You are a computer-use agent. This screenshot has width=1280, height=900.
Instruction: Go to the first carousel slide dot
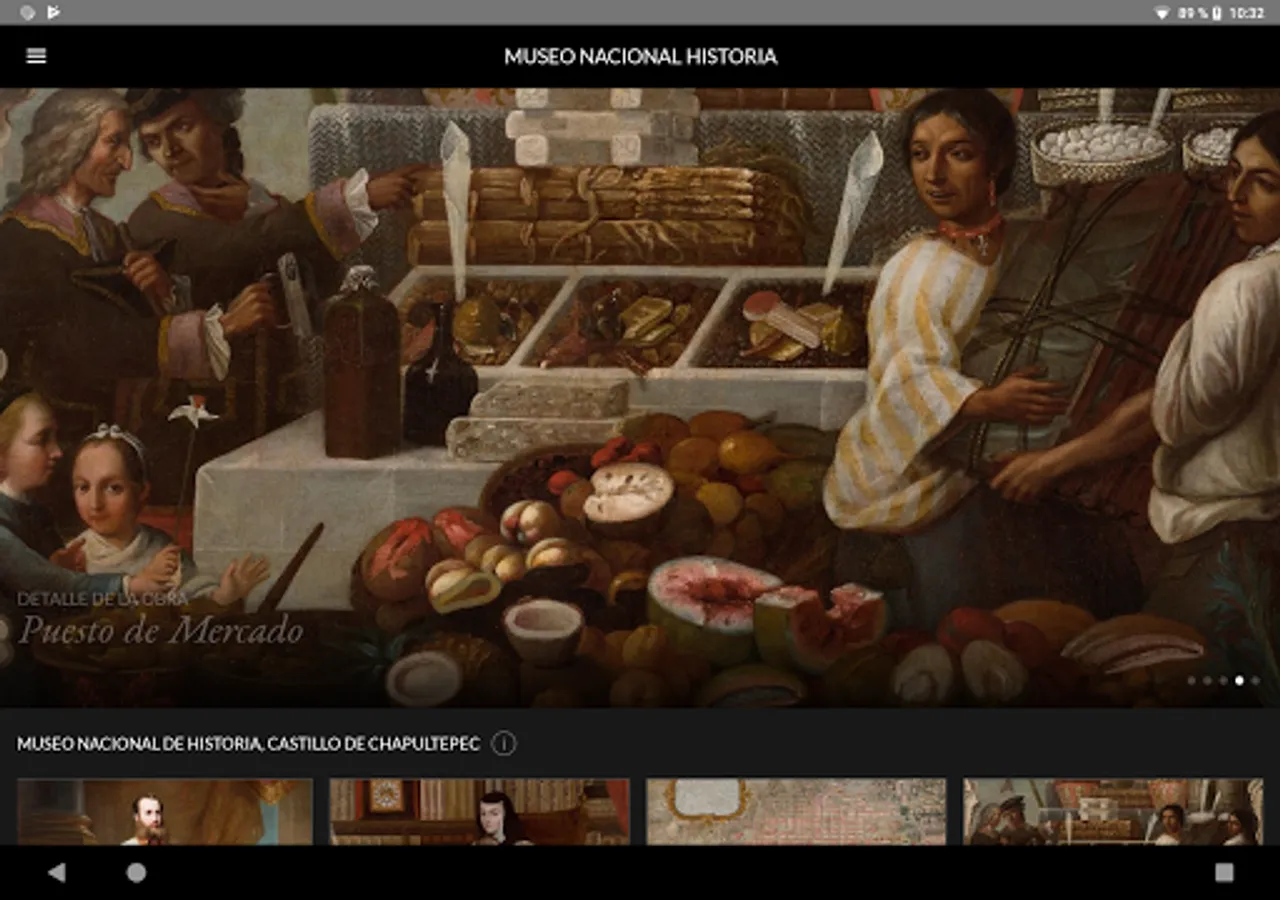point(1191,680)
